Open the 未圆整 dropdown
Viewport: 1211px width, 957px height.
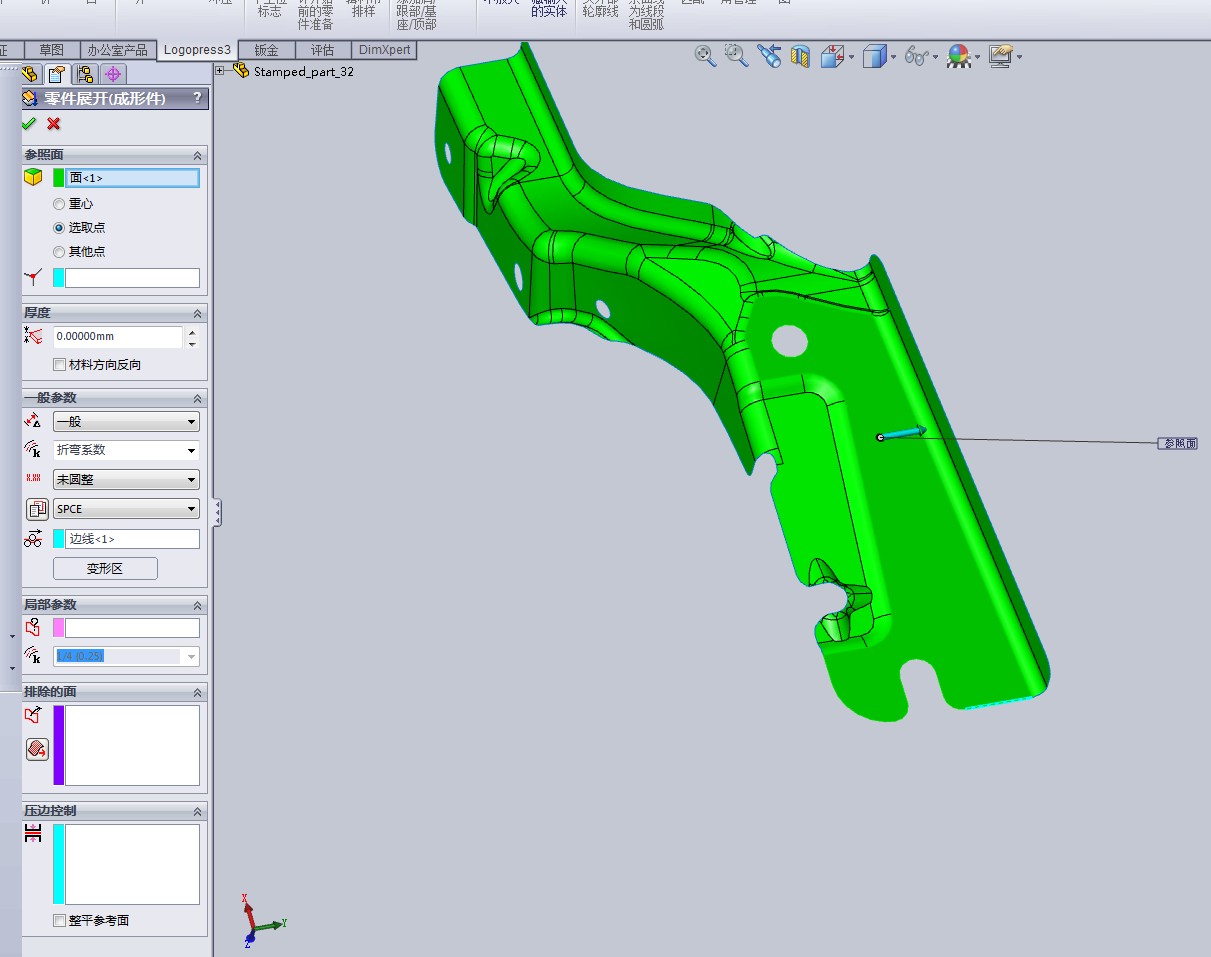point(126,480)
